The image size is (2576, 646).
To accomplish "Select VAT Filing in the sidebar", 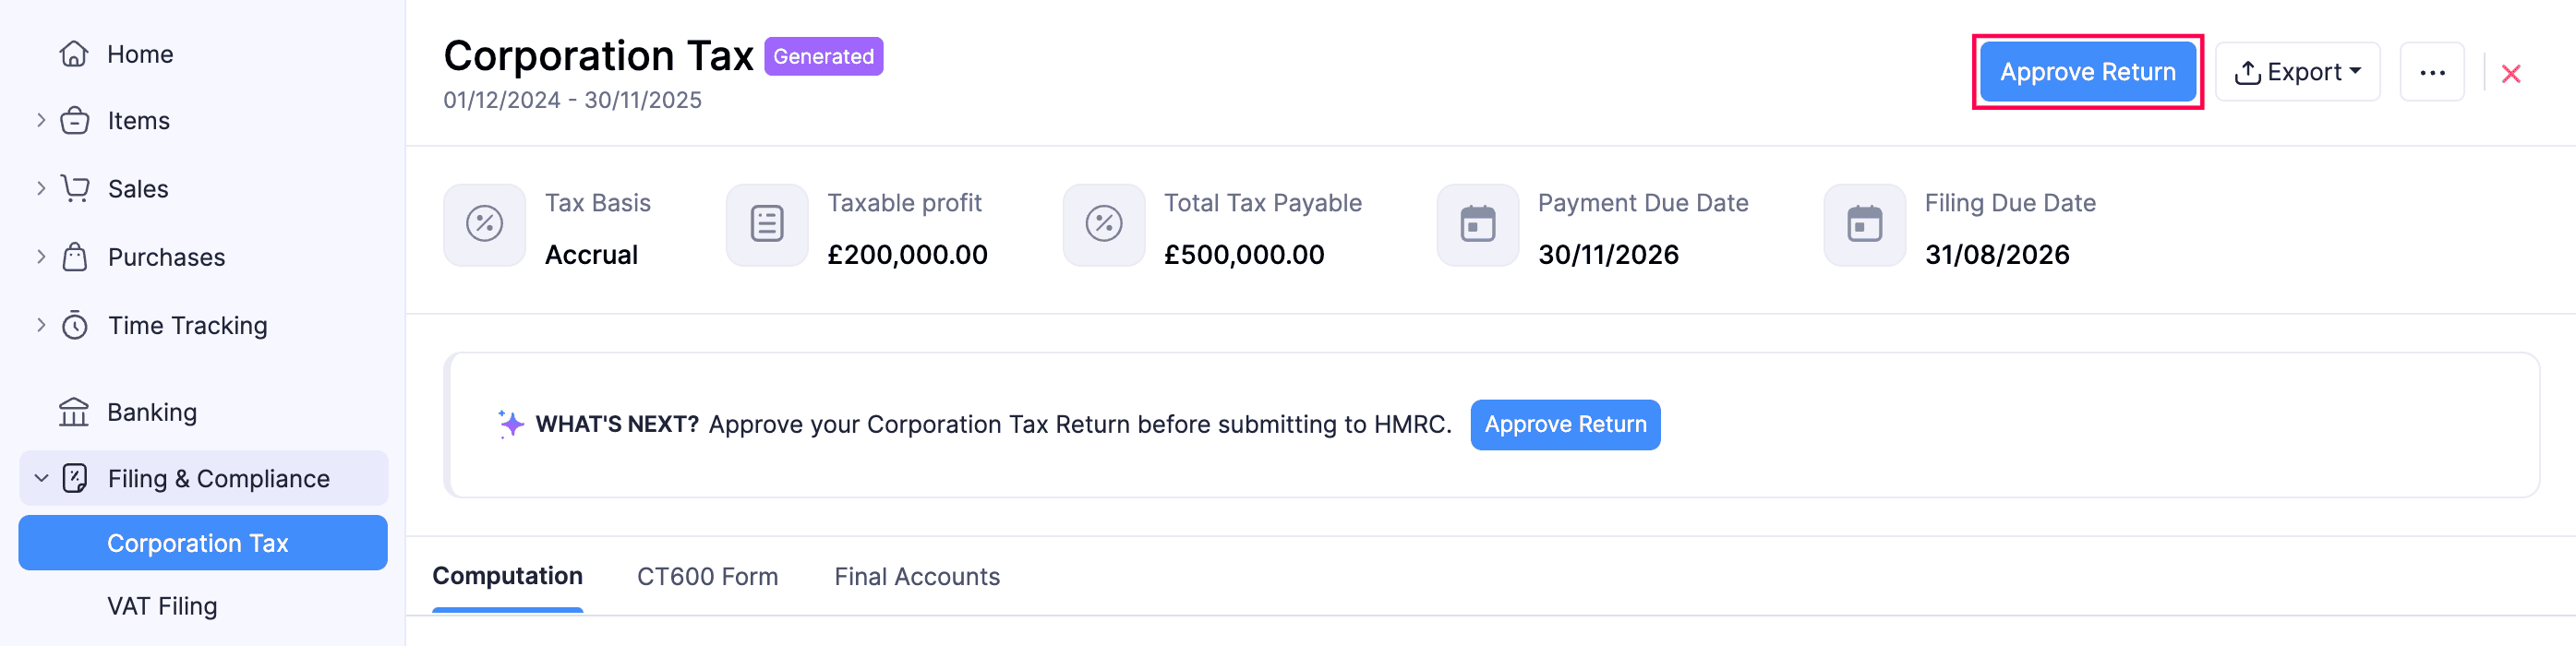I will click(x=162, y=605).
